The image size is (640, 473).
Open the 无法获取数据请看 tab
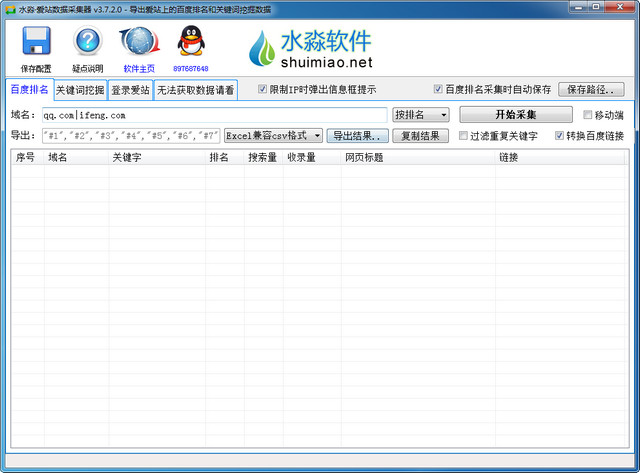(196, 90)
